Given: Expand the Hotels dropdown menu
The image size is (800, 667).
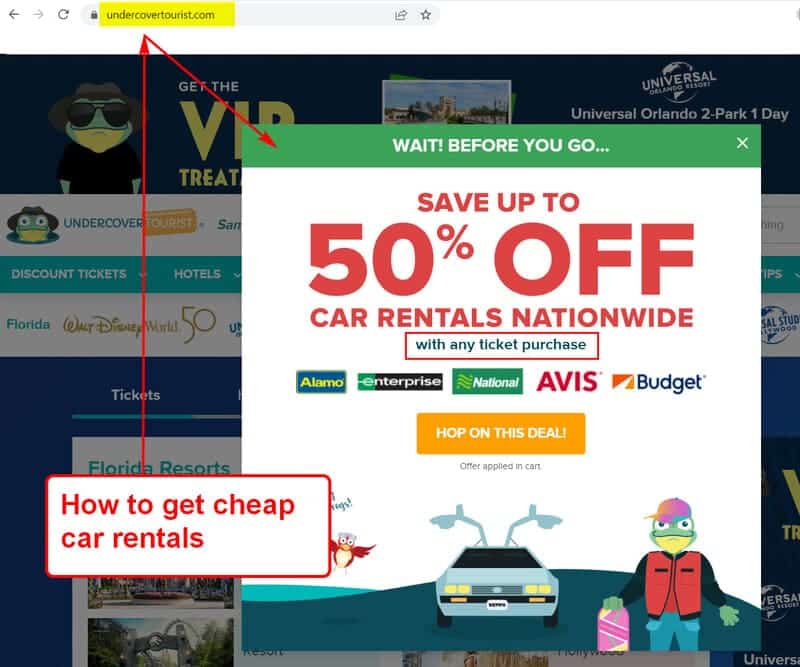Looking at the screenshot, I should 206,274.
